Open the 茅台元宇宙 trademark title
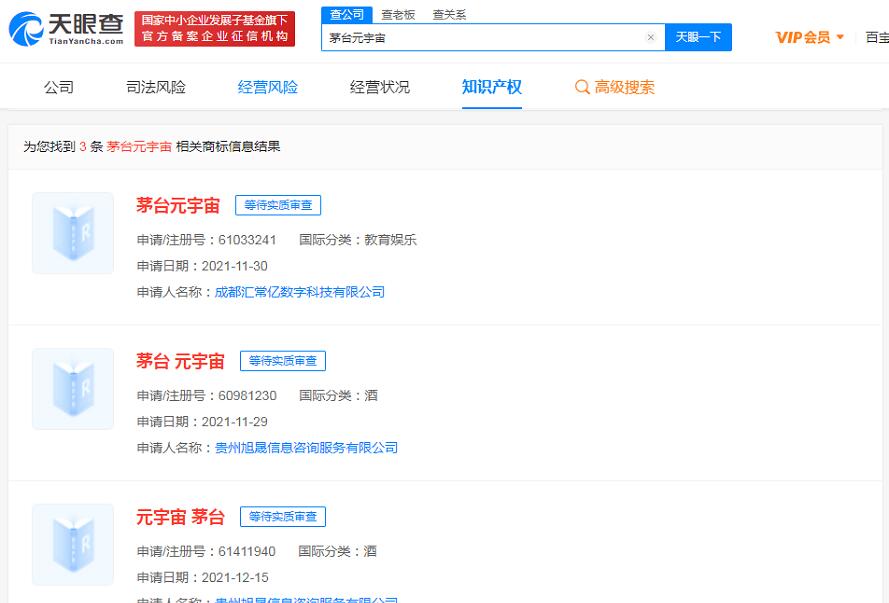The image size is (889, 603). tap(178, 205)
